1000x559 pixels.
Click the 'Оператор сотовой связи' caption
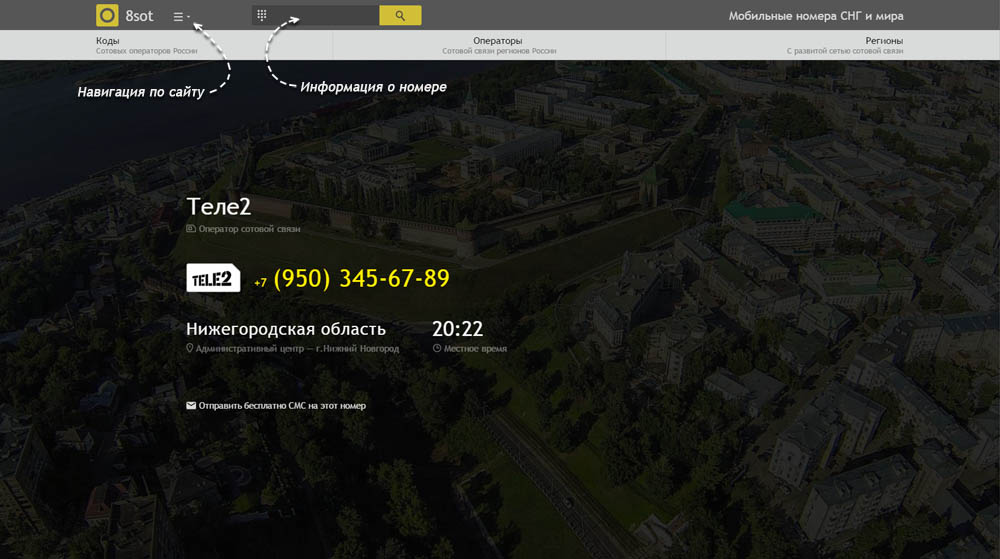[x=249, y=229]
